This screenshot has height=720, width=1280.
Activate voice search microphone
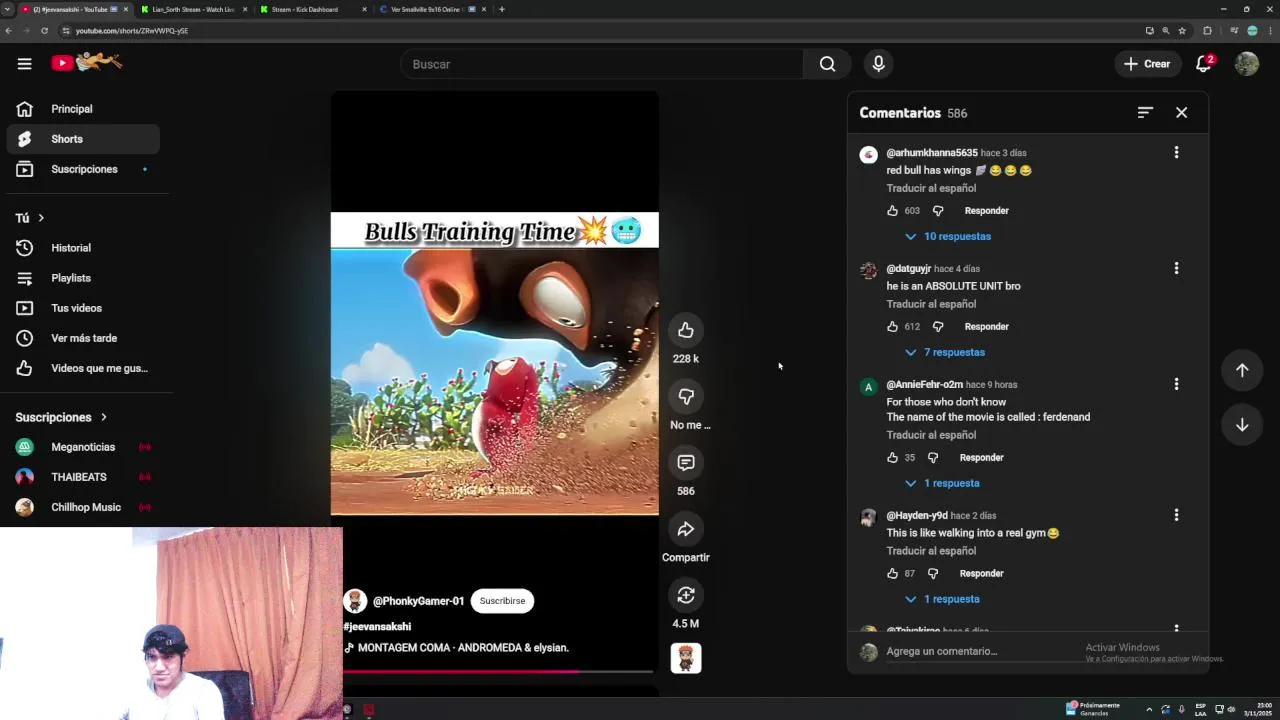[878, 64]
